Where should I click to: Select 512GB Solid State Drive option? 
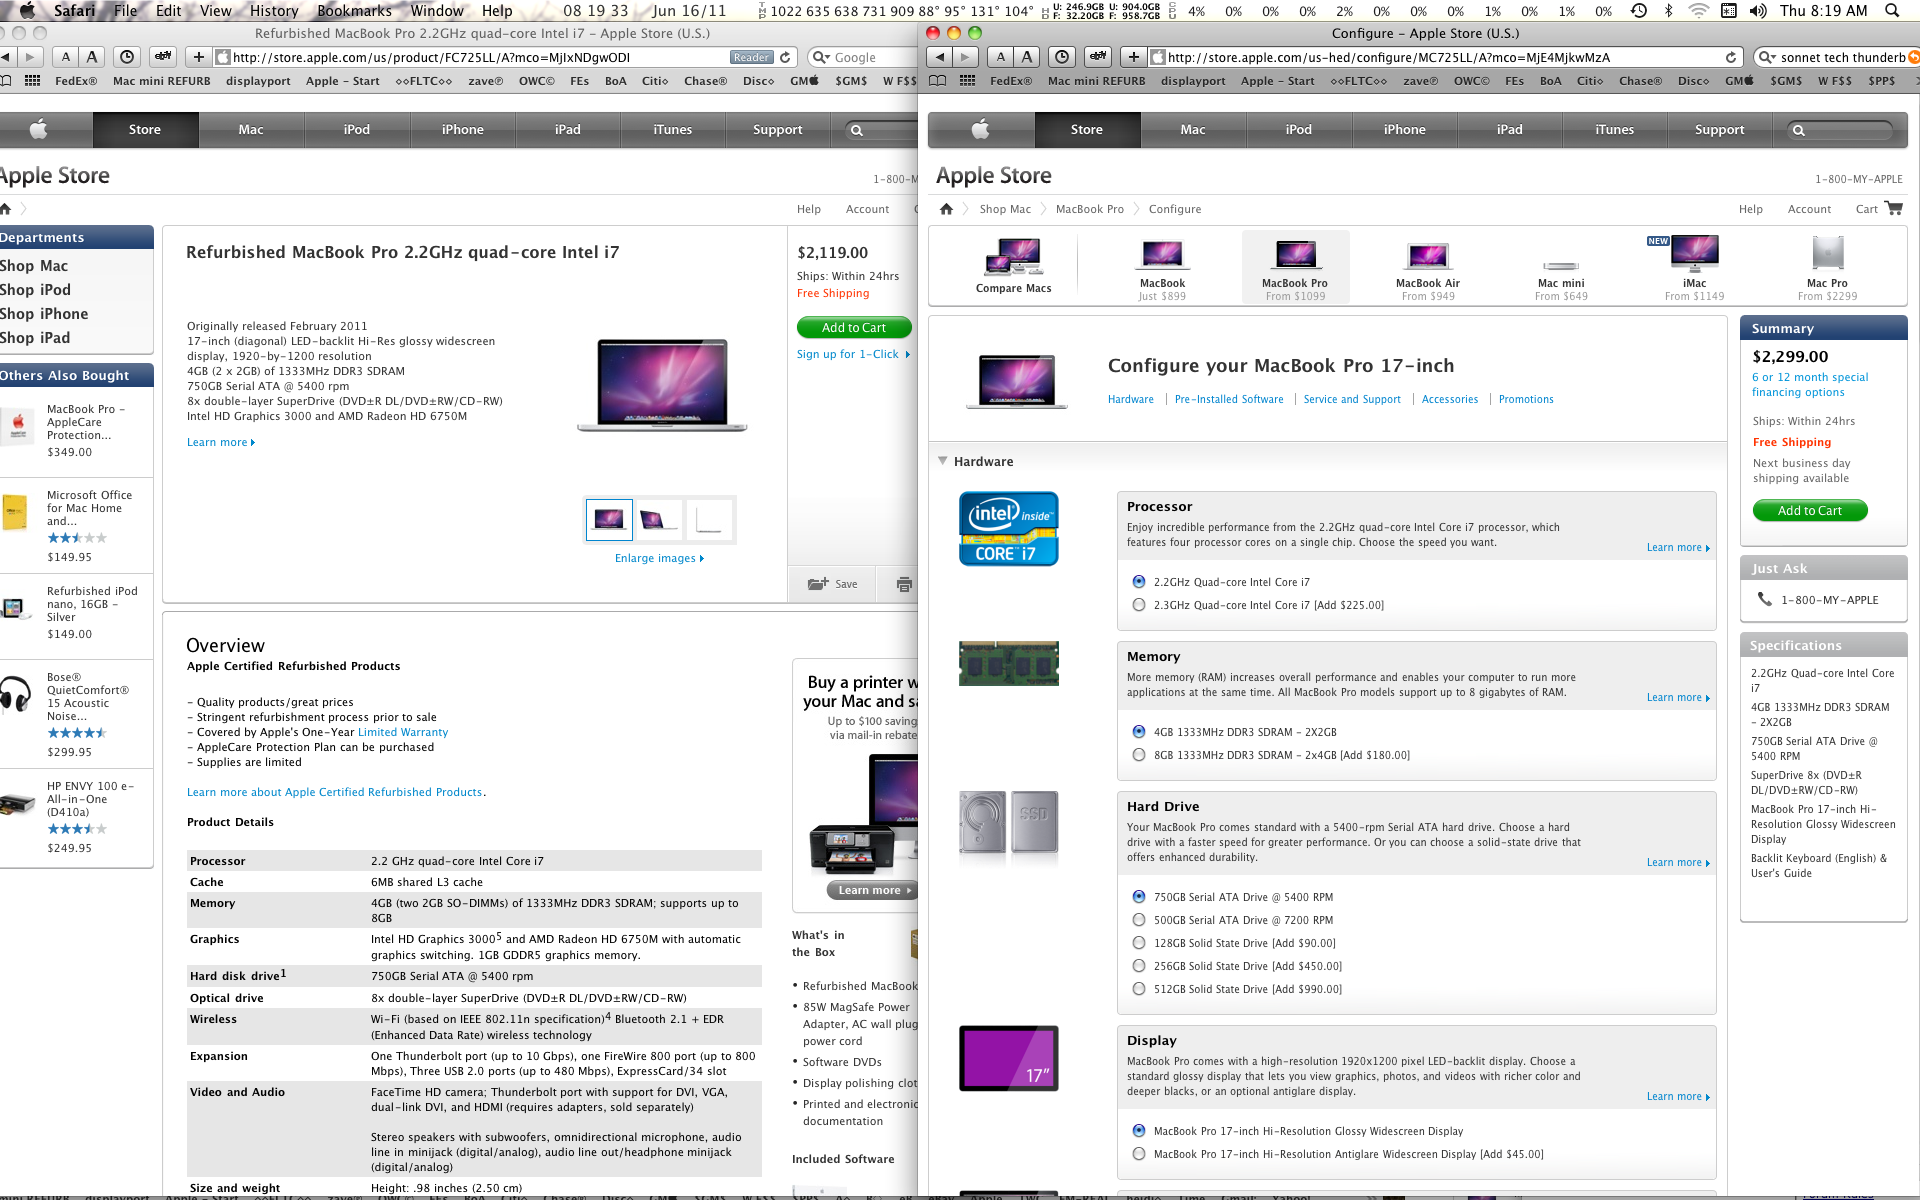click(x=1139, y=989)
